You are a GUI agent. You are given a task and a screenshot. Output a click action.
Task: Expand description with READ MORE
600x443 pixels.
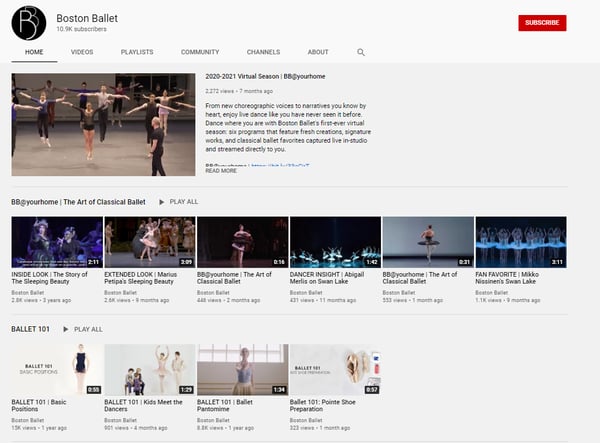coord(221,171)
